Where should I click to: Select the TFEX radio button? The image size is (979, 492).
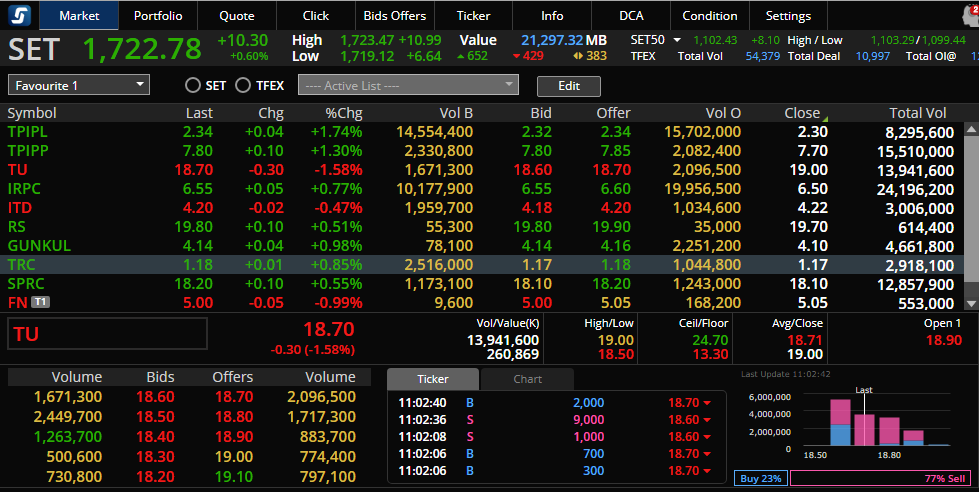pyautogui.click(x=243, y=85)
